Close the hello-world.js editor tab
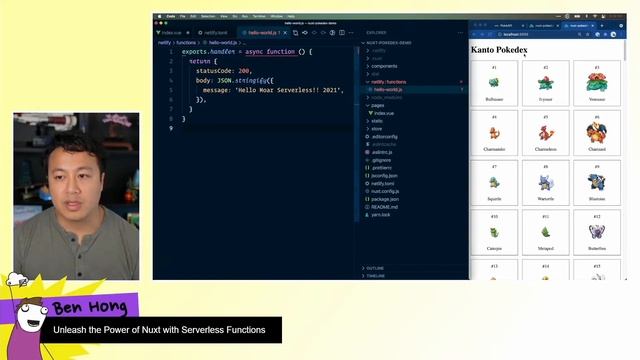Screen dimensions: 640x360 point(285,33)
